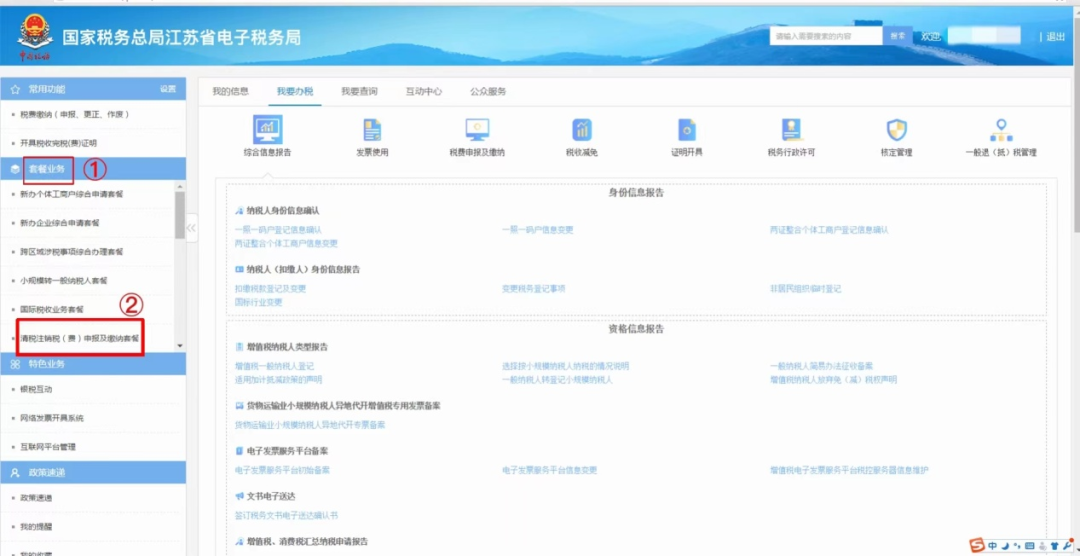Open the 互动中心 tab
The image size is (1080, 556).
click(424, 92)
